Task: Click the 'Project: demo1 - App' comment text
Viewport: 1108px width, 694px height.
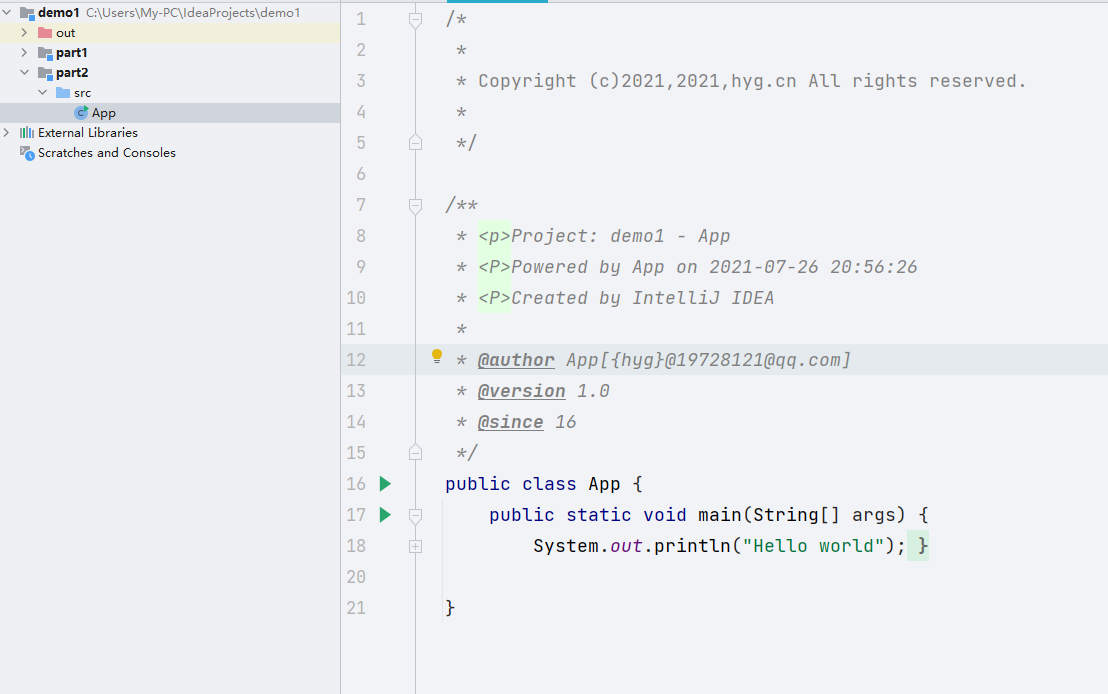Action: click(620, 236)
